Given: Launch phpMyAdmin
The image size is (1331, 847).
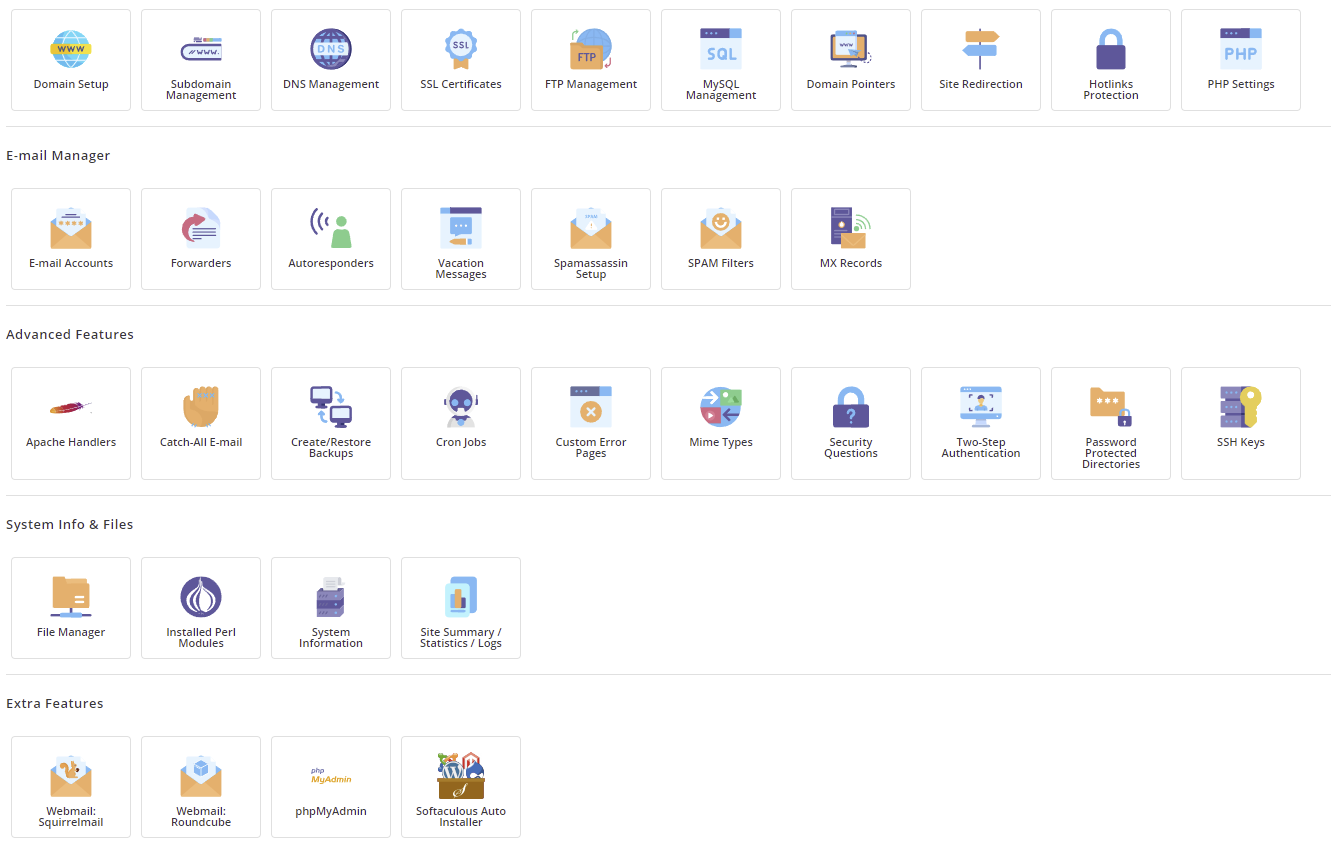Looking at the screenshot, I should tap(330, 787).
